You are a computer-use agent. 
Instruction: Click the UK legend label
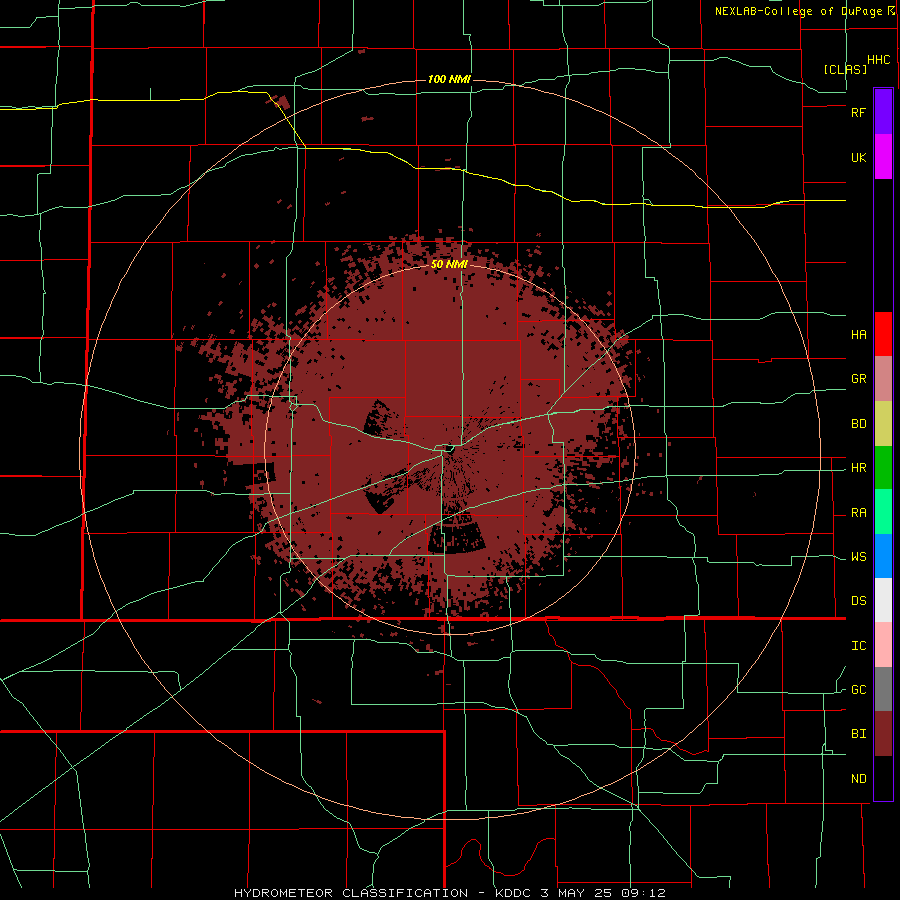click(858, 157)
